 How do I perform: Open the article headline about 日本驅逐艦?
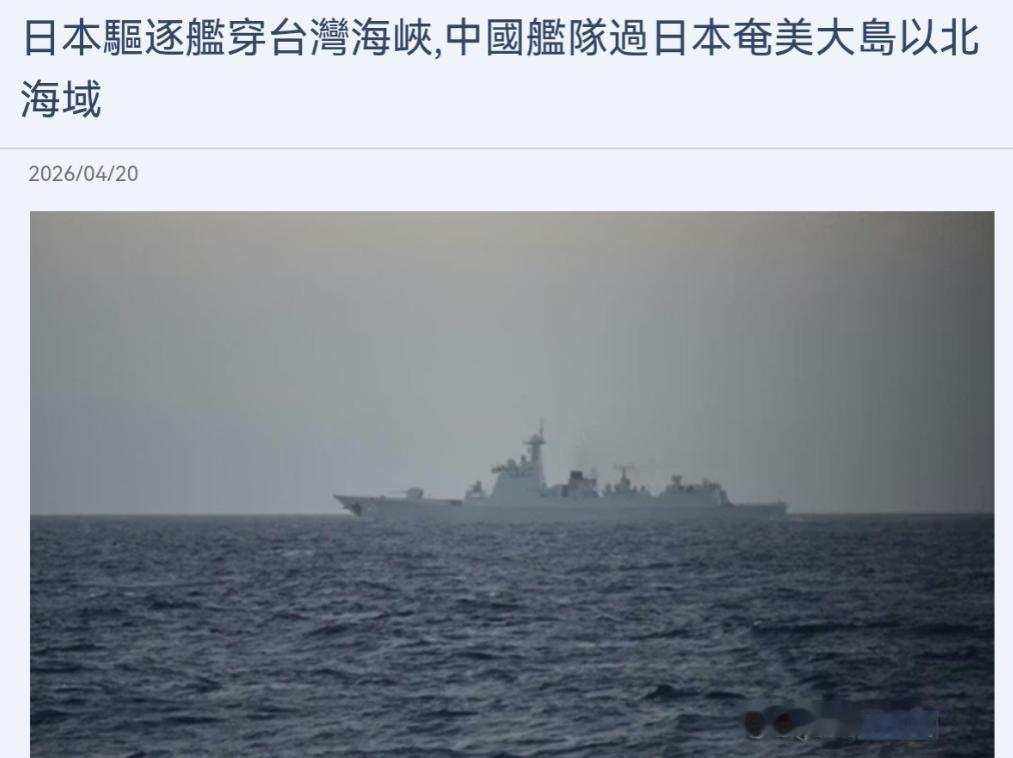coord(501,68)
